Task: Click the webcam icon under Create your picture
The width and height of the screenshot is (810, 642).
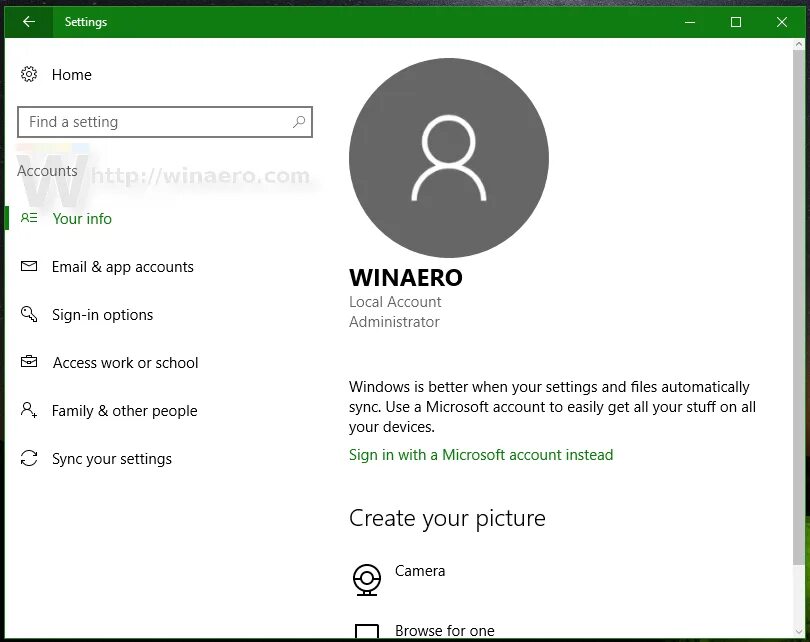Action: click(x=367, y=580)
